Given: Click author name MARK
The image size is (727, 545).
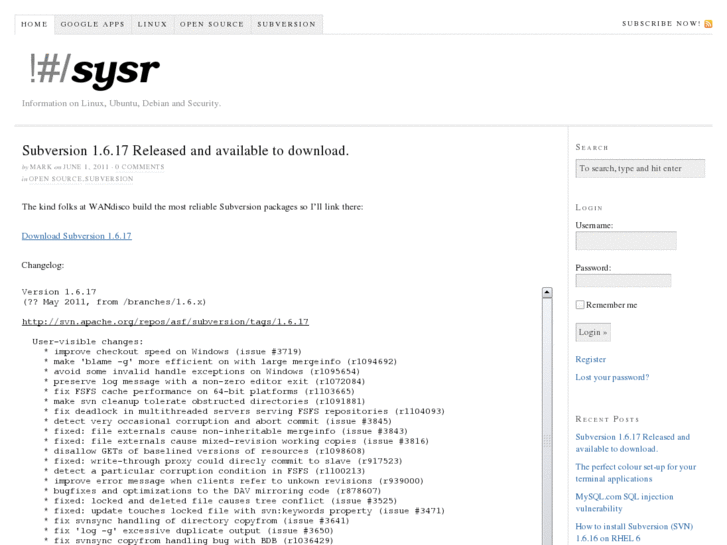Looking at the screenshot, I should coord(41,167).
